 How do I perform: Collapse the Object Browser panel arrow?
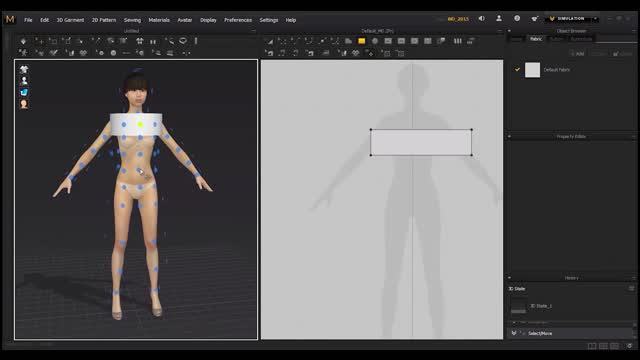click(x=509, y=31)
